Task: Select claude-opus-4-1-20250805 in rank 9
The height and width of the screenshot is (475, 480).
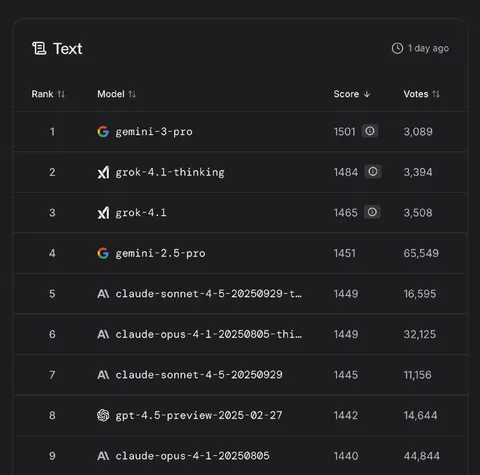Action: [192, 456]
